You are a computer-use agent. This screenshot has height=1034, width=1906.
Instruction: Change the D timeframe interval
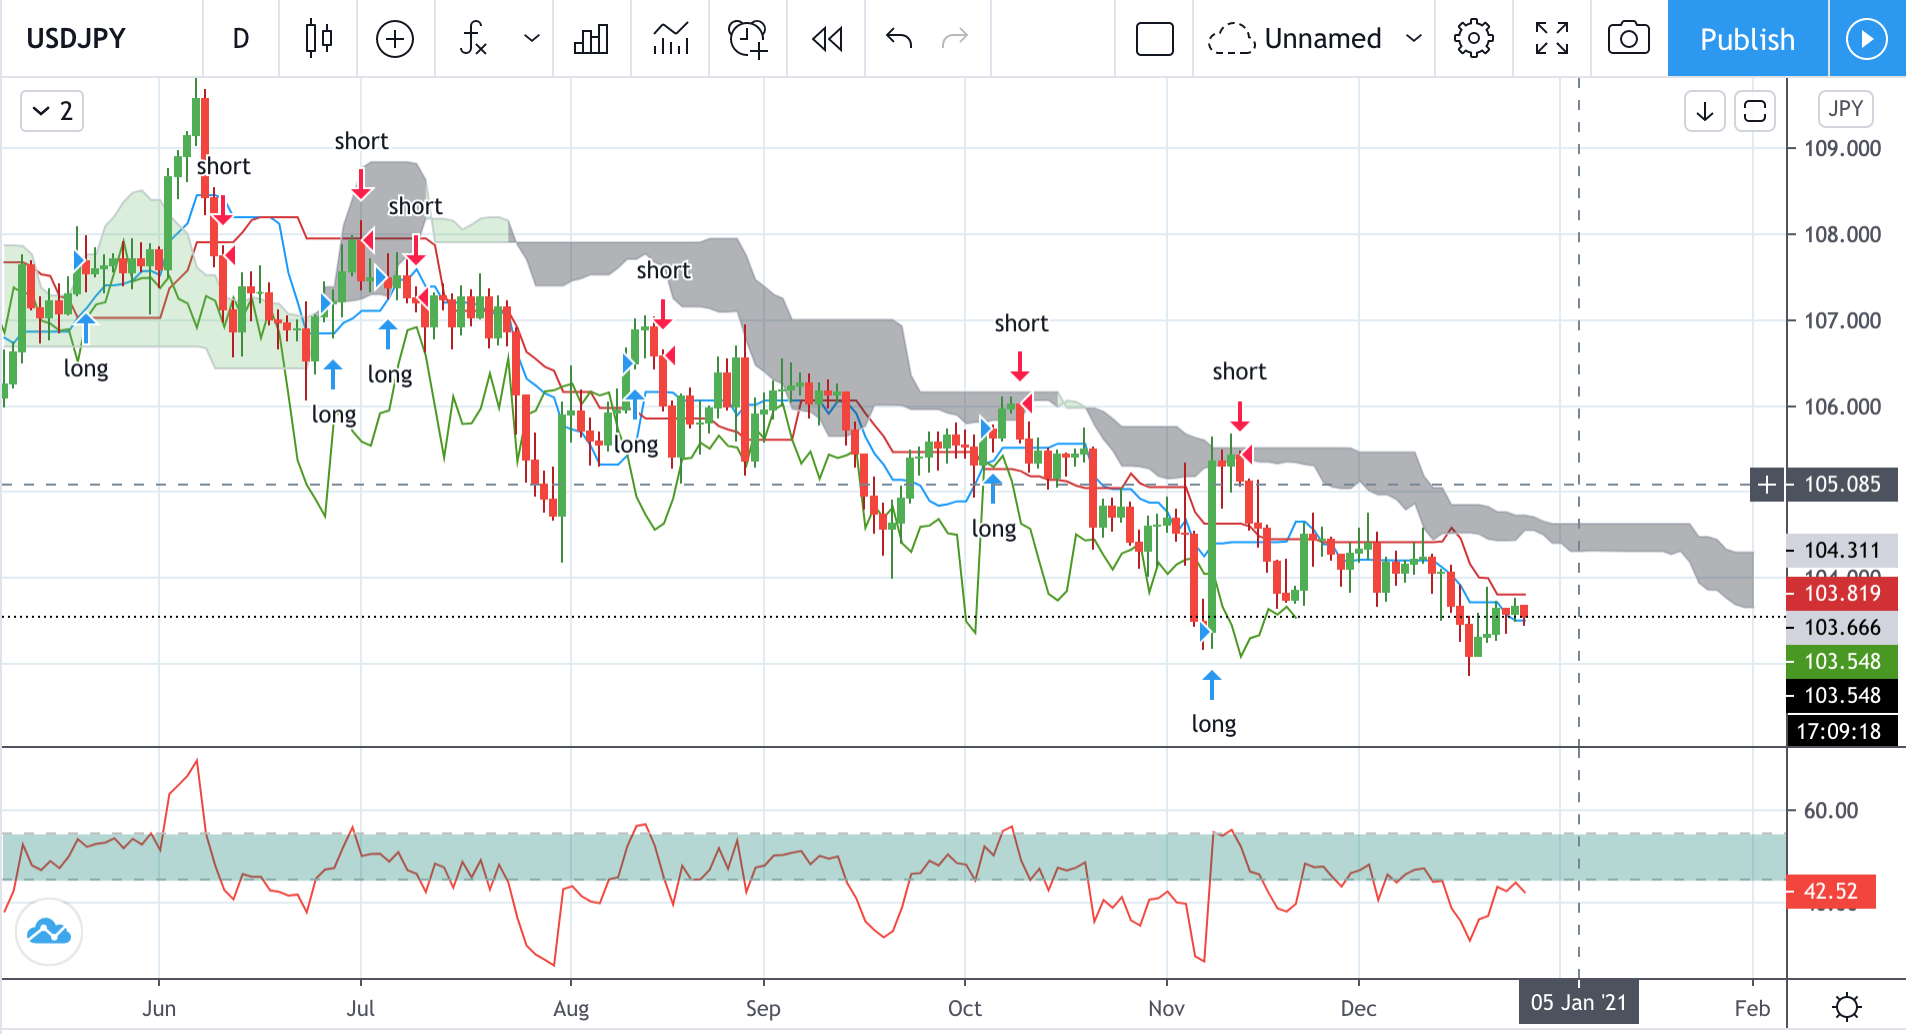[x=241, y=38]
